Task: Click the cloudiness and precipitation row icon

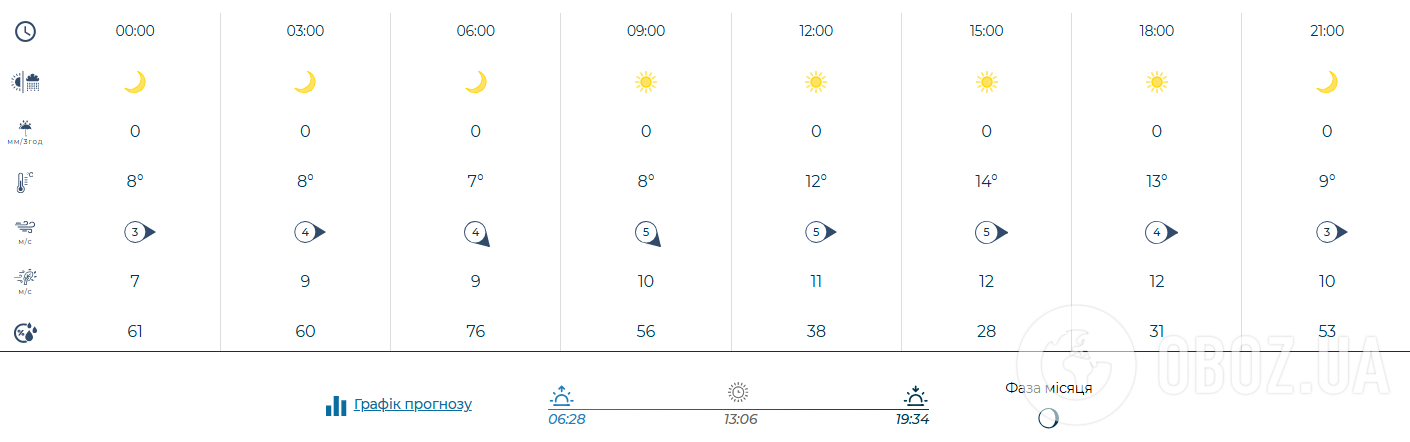Action: pyautogui.click(x=26, y=82)
